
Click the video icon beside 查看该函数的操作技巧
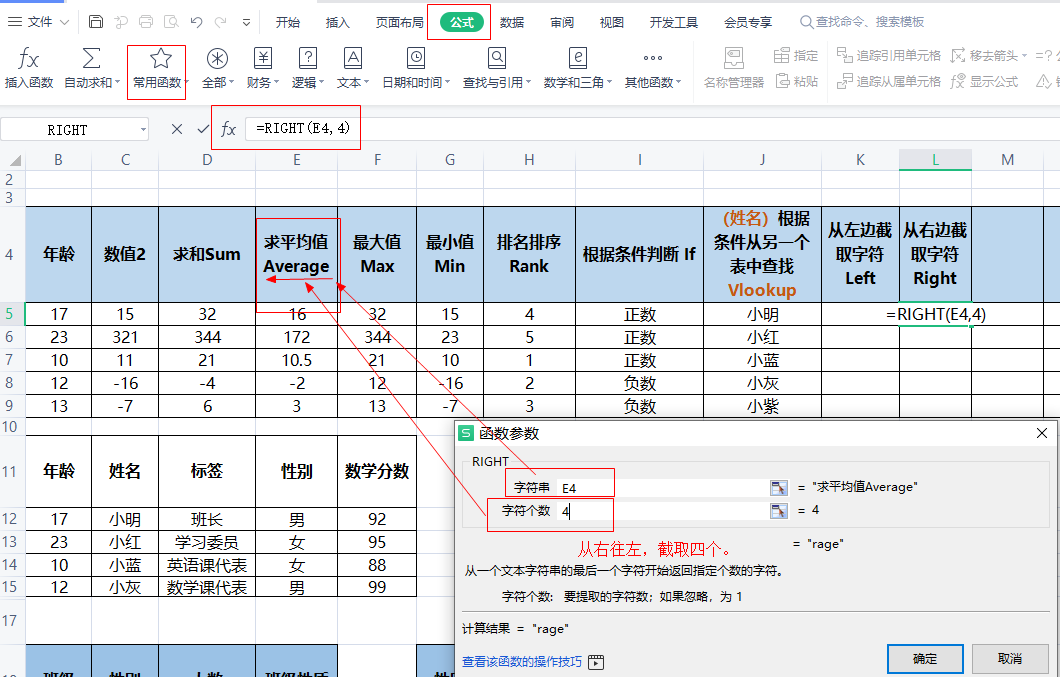596,662
